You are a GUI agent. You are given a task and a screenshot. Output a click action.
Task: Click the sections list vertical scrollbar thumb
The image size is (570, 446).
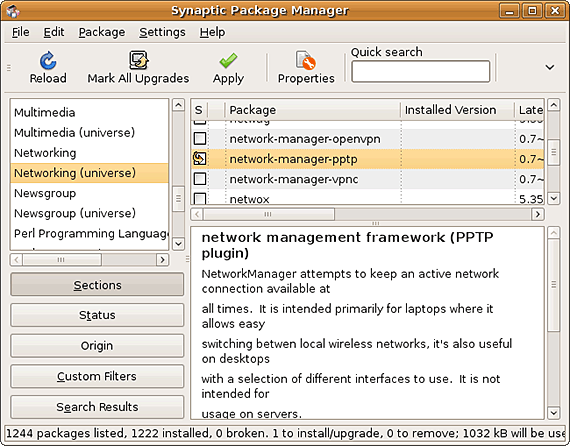pos(178,198)
